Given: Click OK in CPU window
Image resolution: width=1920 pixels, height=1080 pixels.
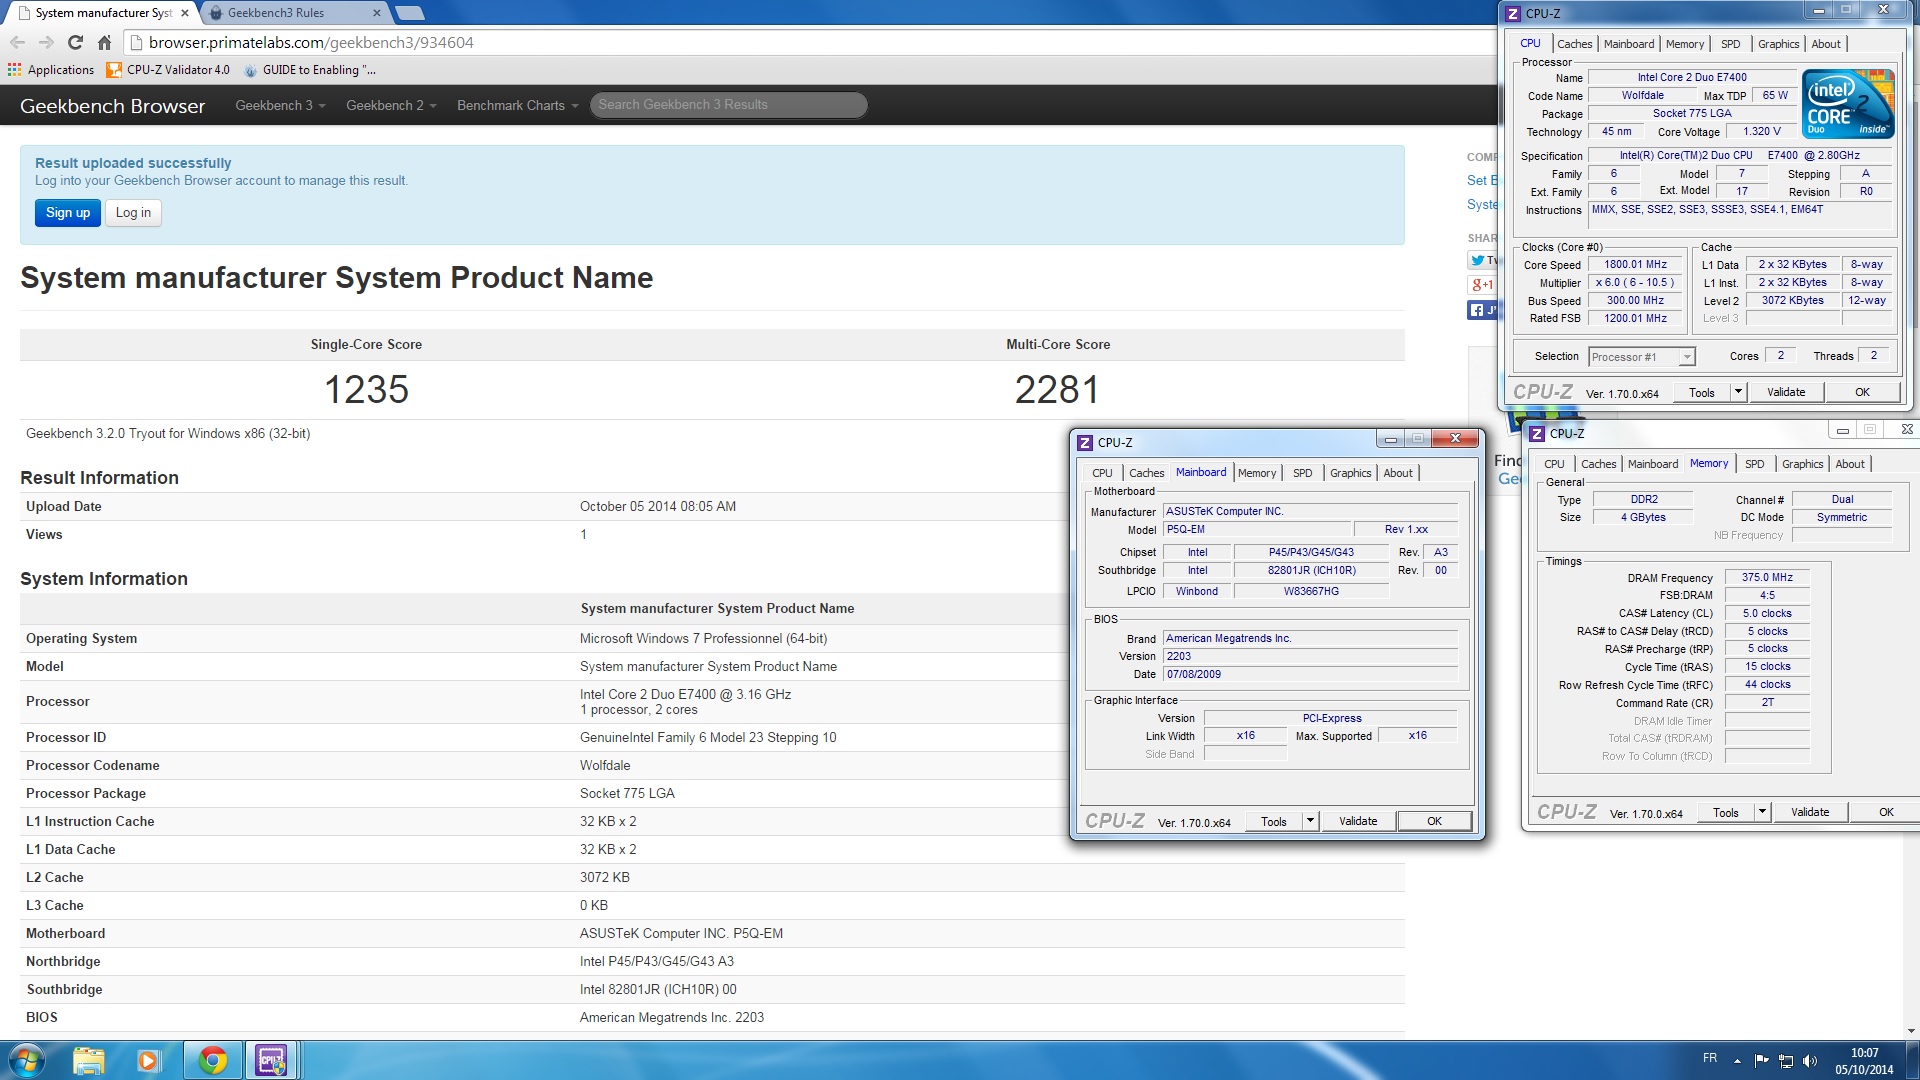Looking at the screenshot, I should point(1862,392).
